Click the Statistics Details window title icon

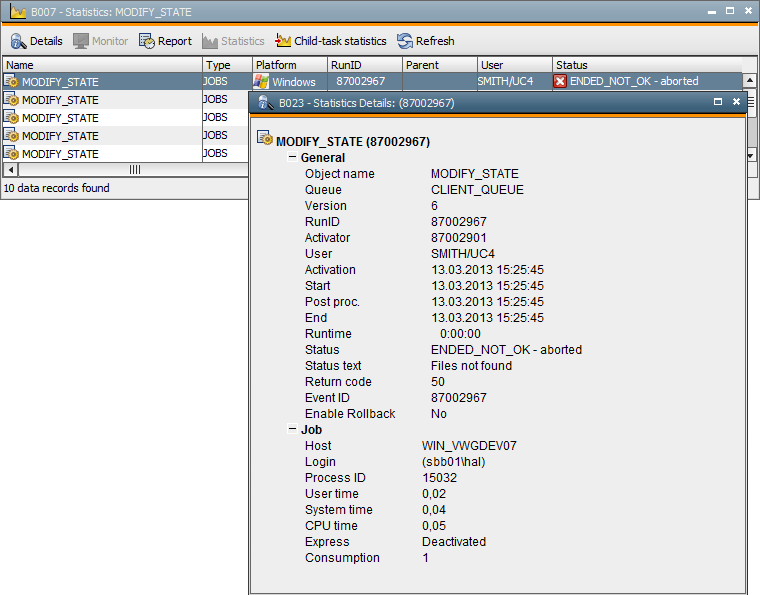click(265, 103)
